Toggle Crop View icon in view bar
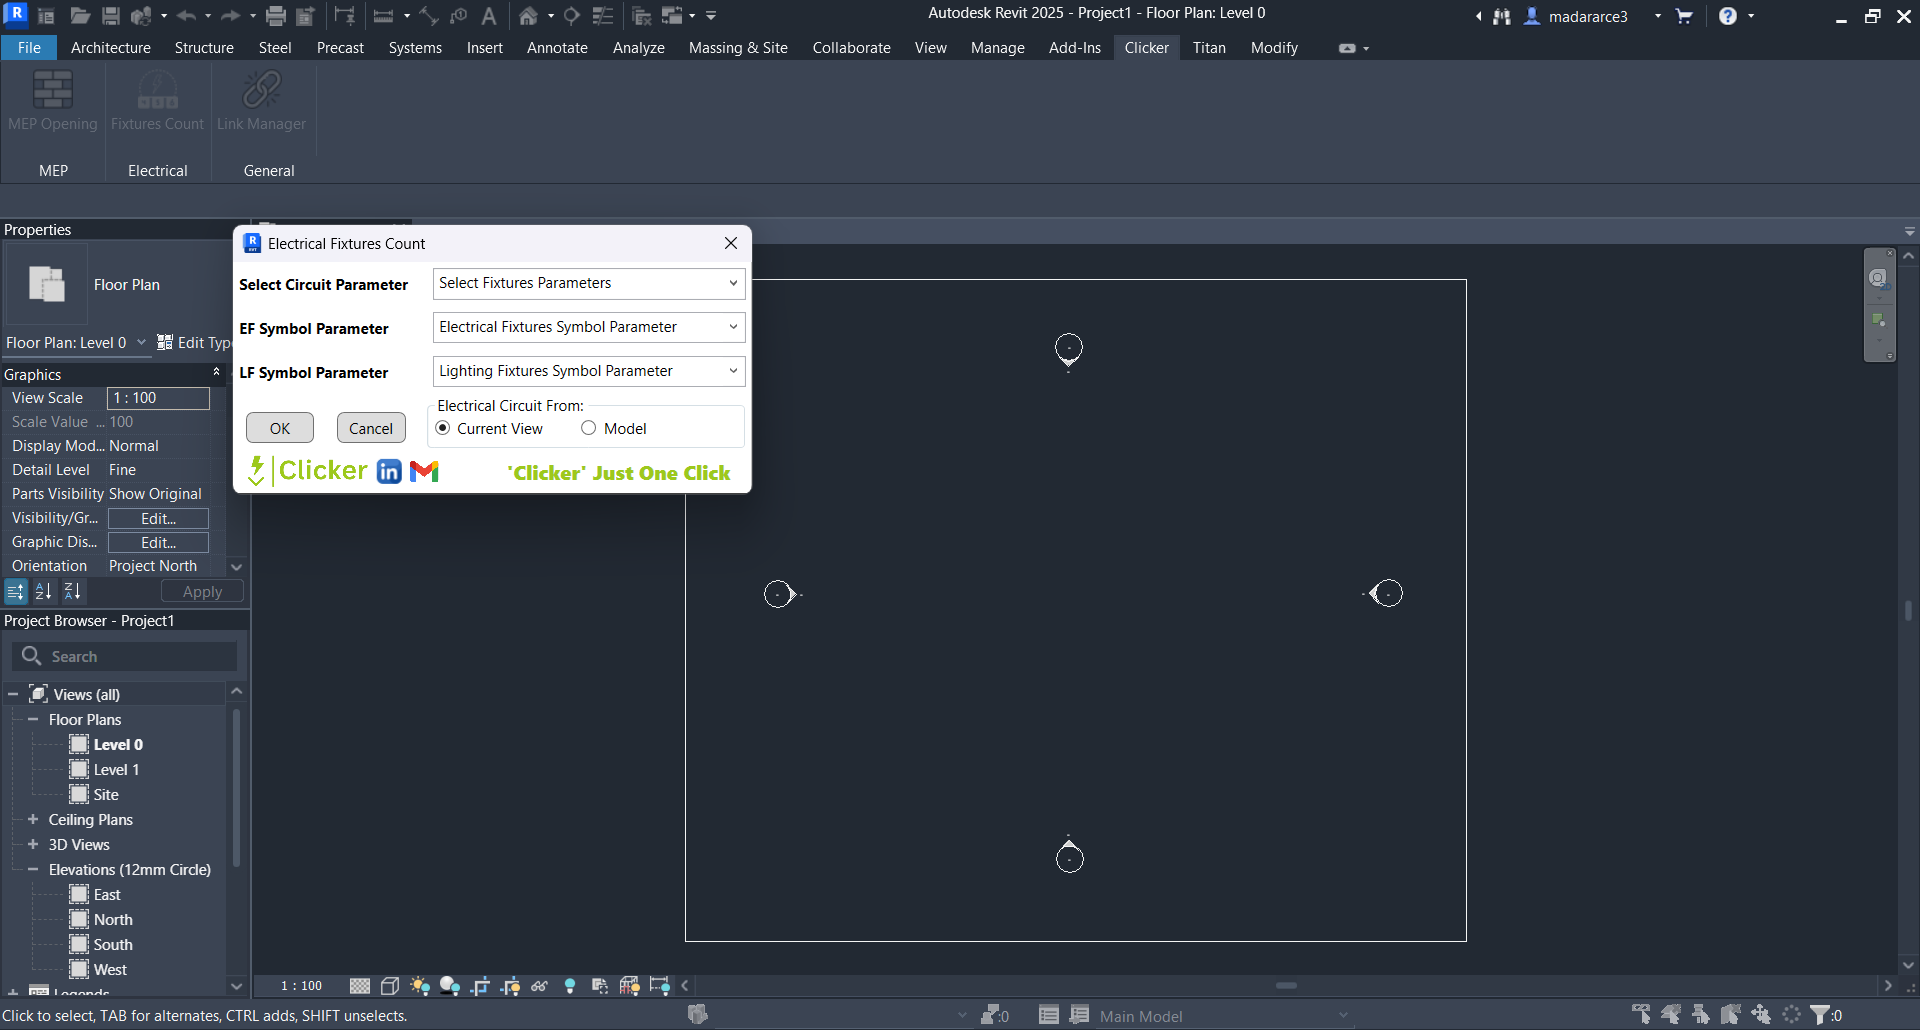1920x1030 pixels. click(480, 986)
